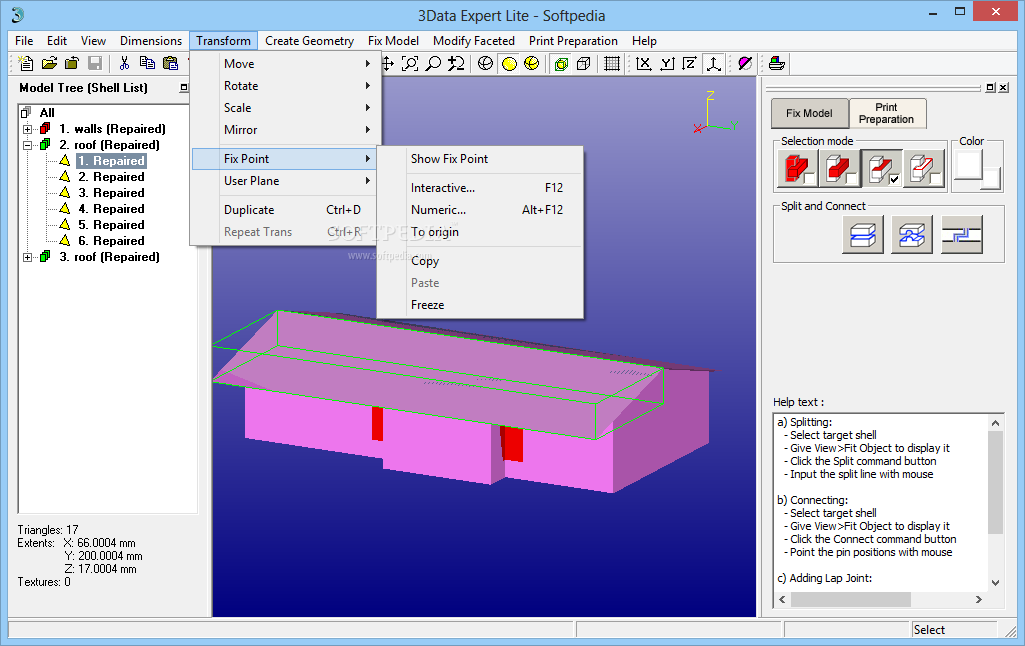Open the Mirror submenu
This screenshot has width=1025, height=646.
click(286, 129)
